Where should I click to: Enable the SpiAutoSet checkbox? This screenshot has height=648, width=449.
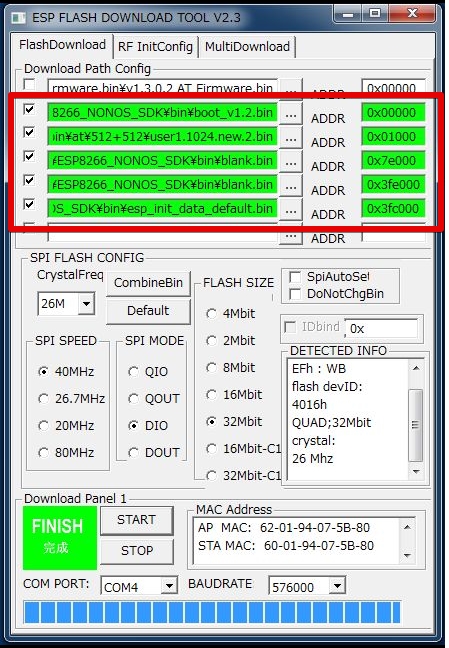coord(295,276)
